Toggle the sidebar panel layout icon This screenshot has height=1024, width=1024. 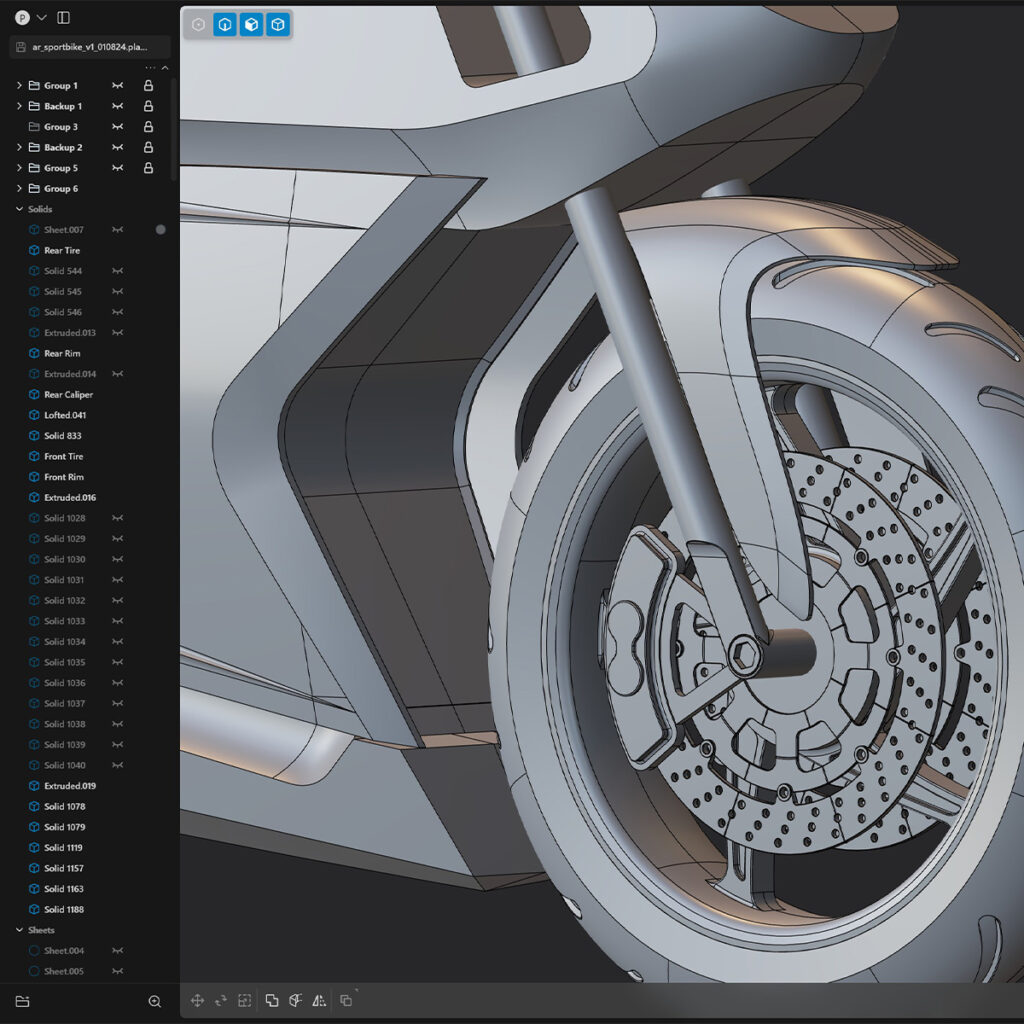pyautogui.click(x=64, y=17)
